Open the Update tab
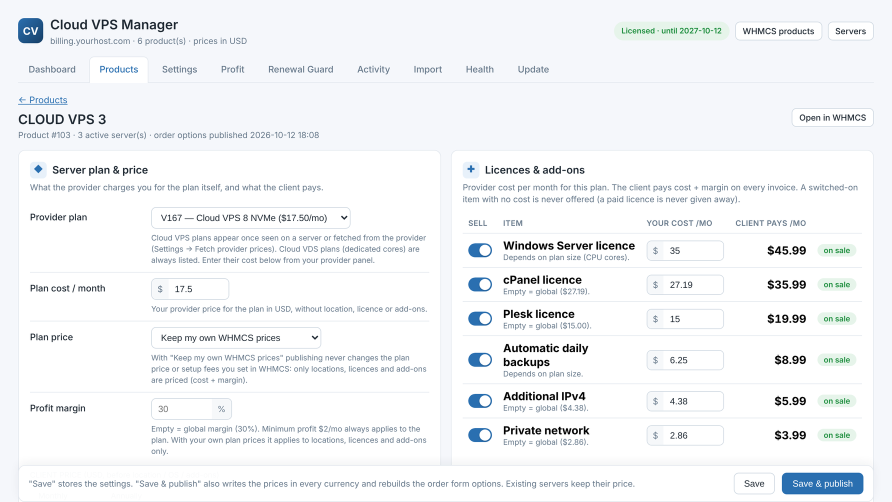The width and height of the screenshot is (892, 502). point(533,69)
